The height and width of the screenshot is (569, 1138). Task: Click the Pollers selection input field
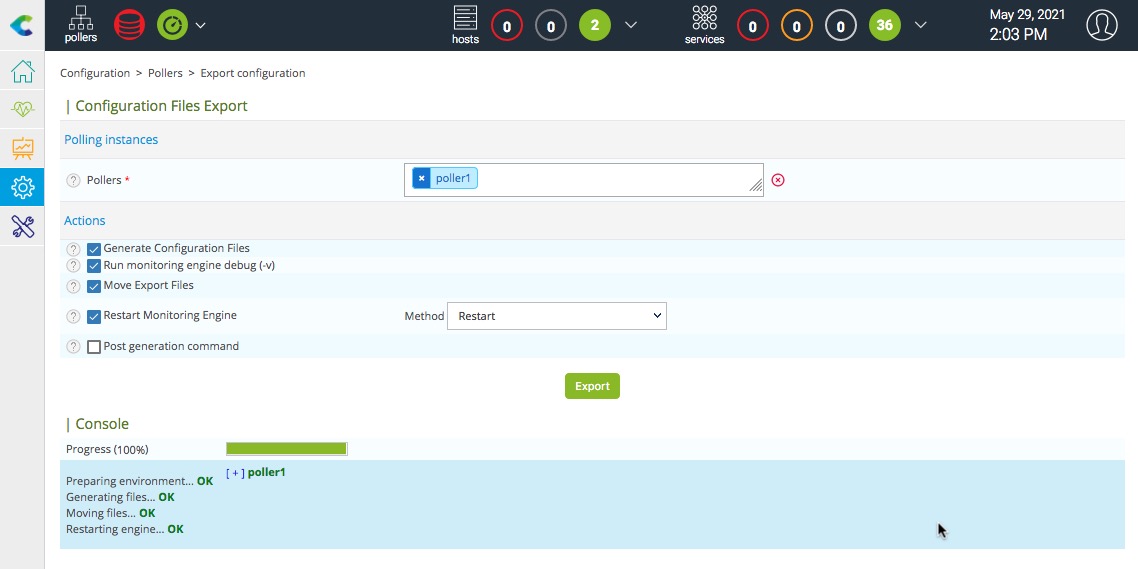pos(610,180)
